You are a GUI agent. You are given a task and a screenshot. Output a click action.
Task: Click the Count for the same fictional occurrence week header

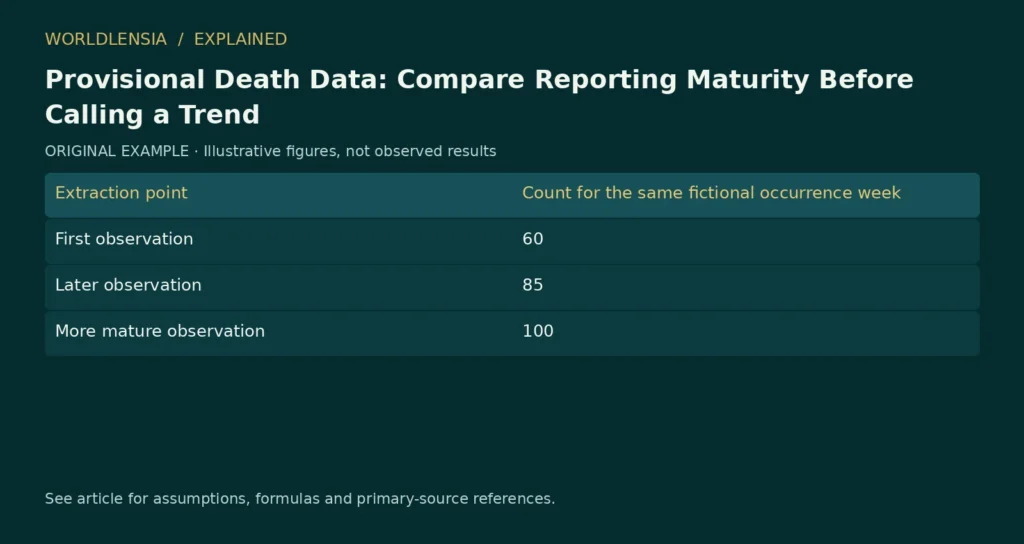[x=711, y=193]
